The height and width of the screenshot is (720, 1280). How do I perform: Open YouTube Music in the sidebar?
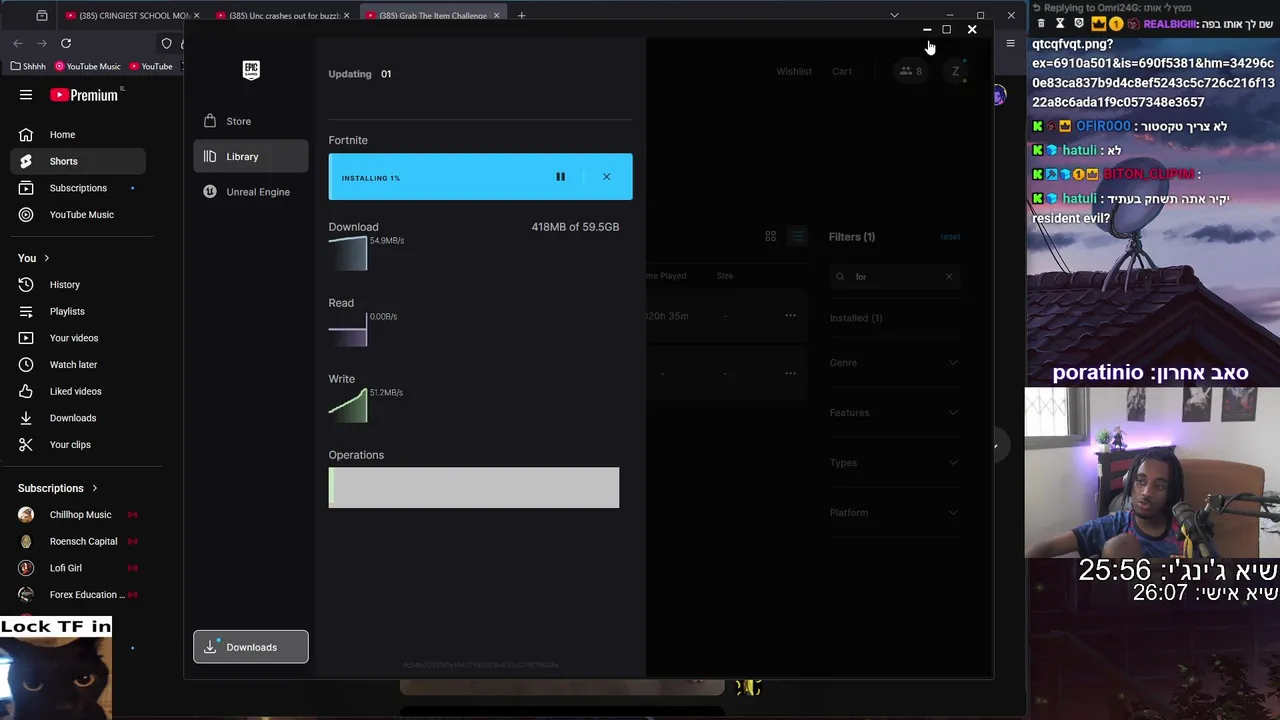[78, 215]
